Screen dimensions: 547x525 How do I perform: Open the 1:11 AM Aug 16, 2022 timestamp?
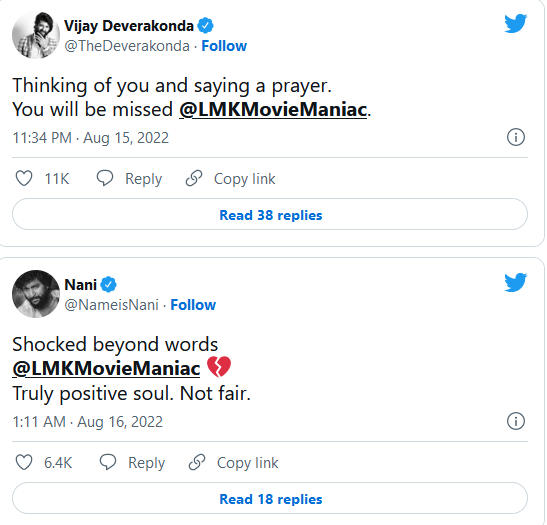[x=88, y=422]
